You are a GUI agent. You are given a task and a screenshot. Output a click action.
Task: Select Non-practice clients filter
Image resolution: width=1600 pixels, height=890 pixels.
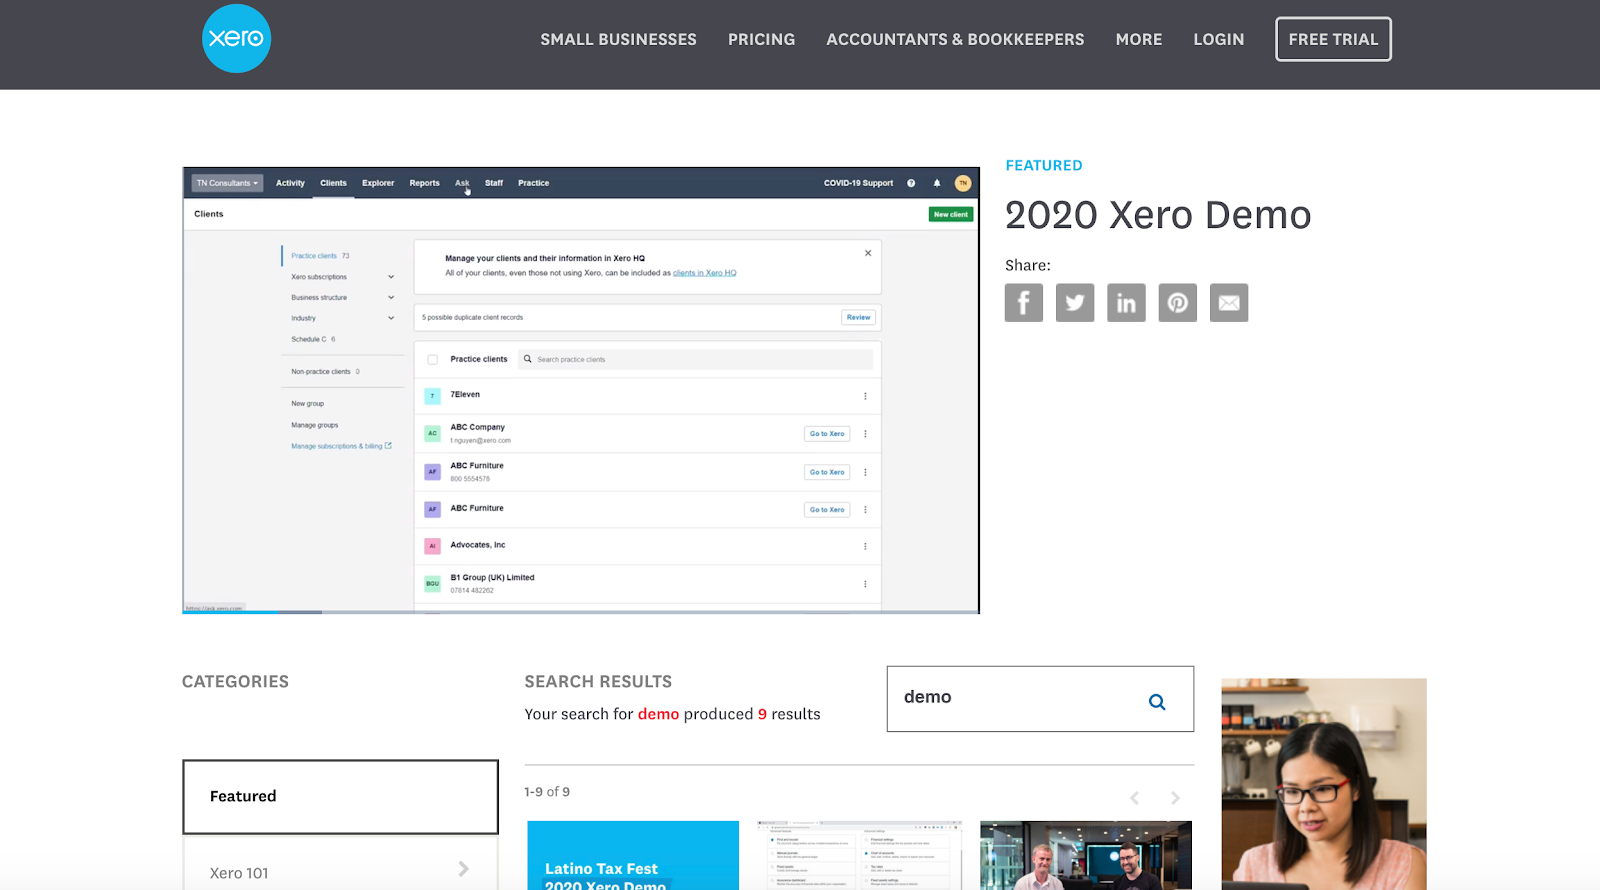[x=325, y=372]
